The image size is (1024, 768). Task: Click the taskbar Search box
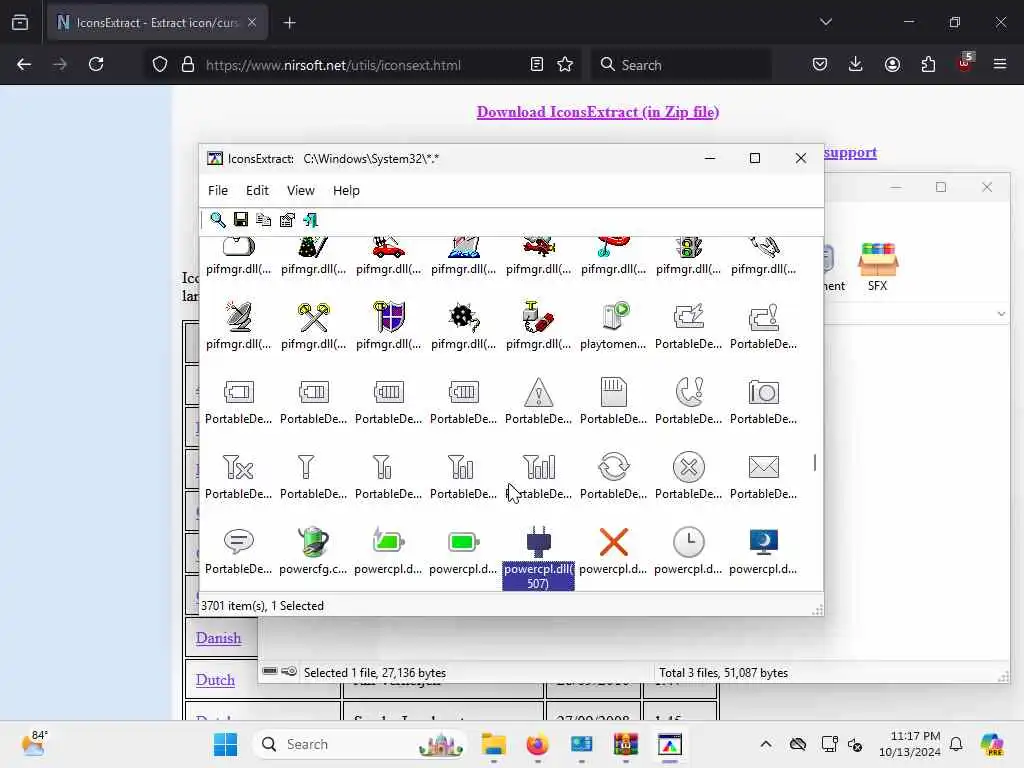tap(360, 744)
